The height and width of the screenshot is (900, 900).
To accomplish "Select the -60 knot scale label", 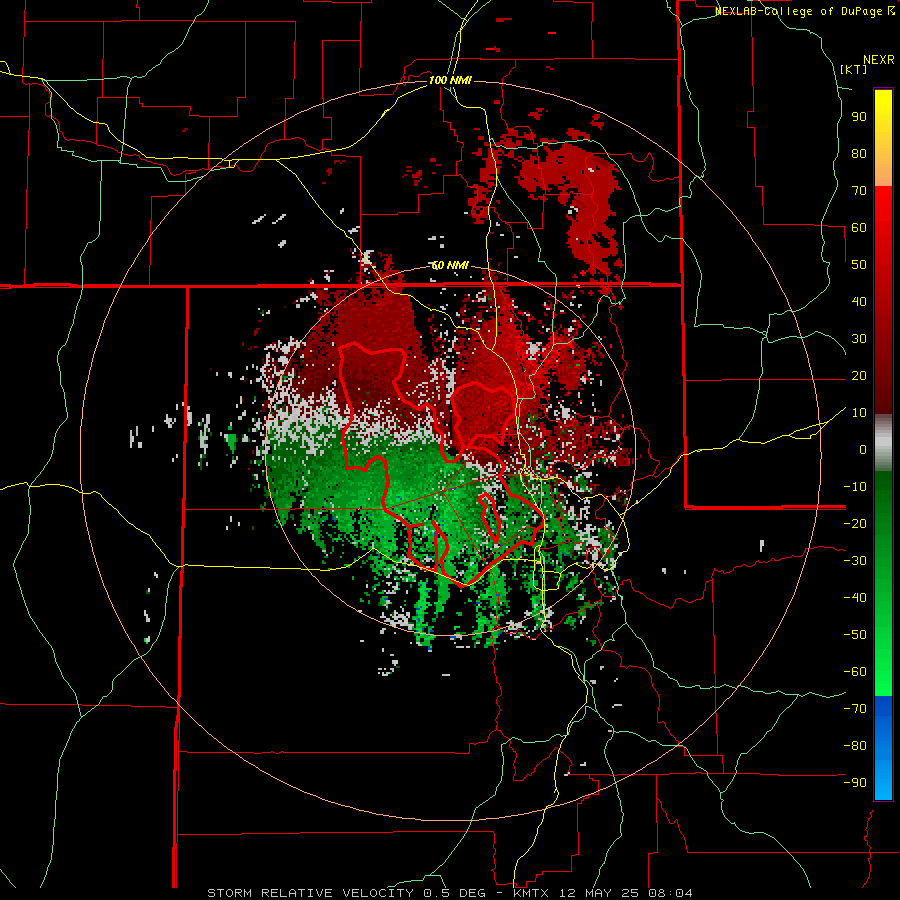I will tap(855, 672).
